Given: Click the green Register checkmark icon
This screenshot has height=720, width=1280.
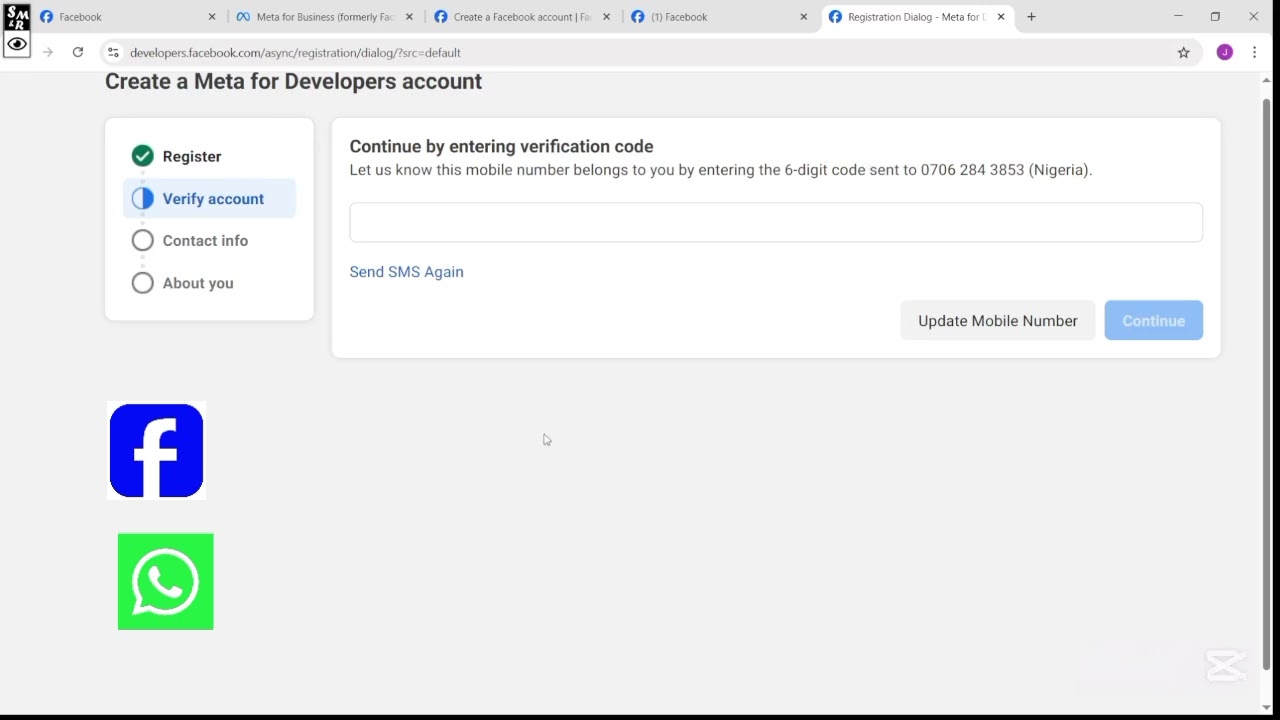Looking at the screenshot, I should click(143, 156).
